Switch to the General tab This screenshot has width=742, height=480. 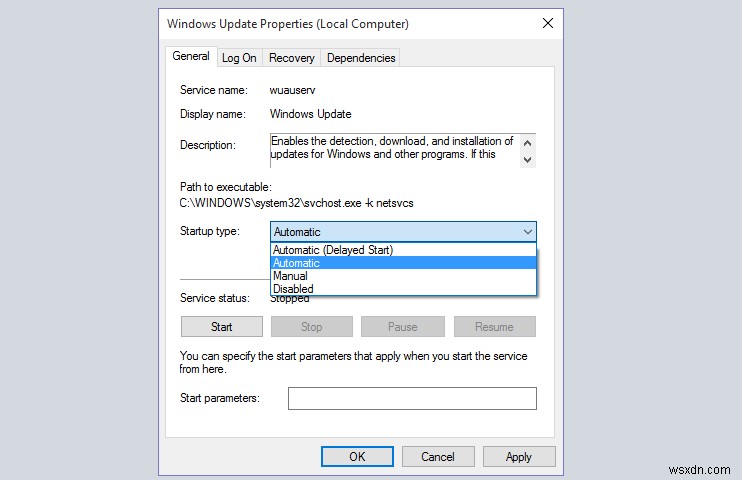(191, 56)
